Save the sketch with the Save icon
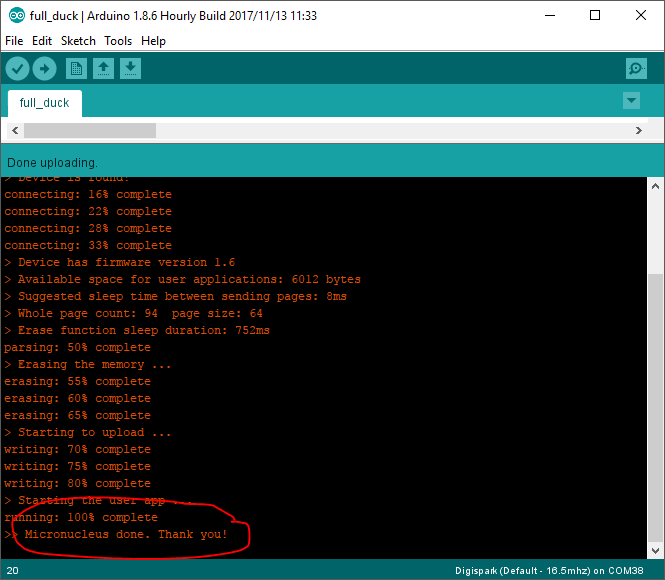The width and height of the screenshot is (665, 580). [x=131, y=69]
